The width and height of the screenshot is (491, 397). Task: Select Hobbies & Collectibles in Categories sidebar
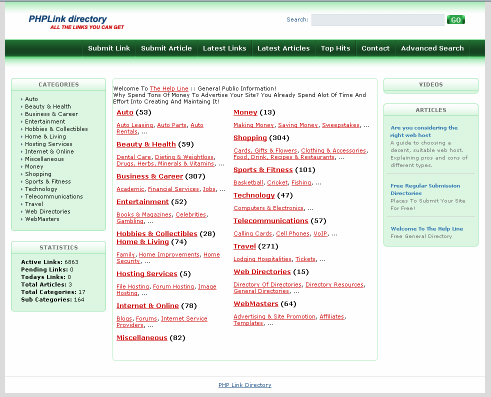click(56, 129)
